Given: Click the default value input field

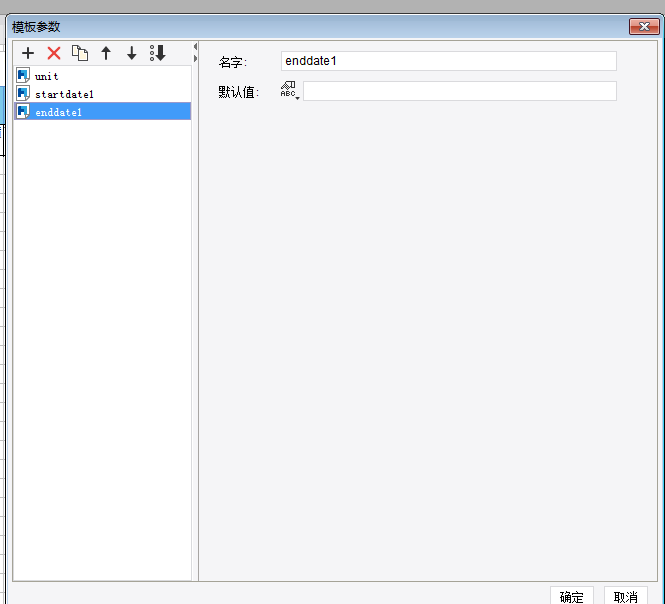Looking at the screenshot, I should pyautogui.click(x=460, y=91).
